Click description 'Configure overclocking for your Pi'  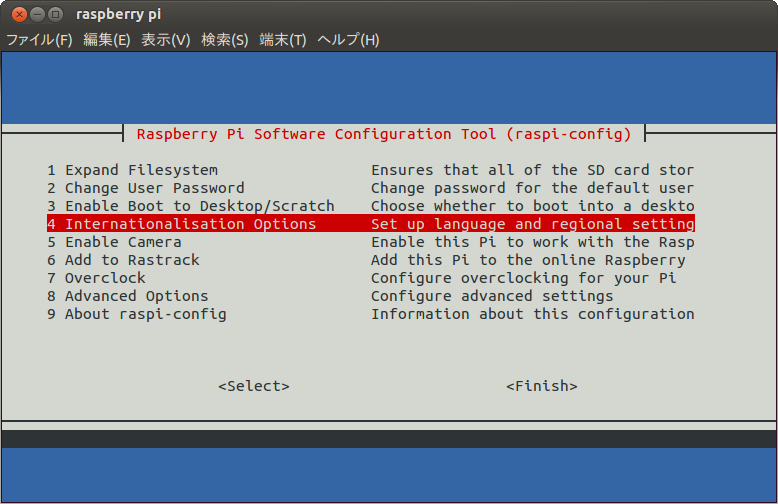pyautogui.click(x=523, y=278)
